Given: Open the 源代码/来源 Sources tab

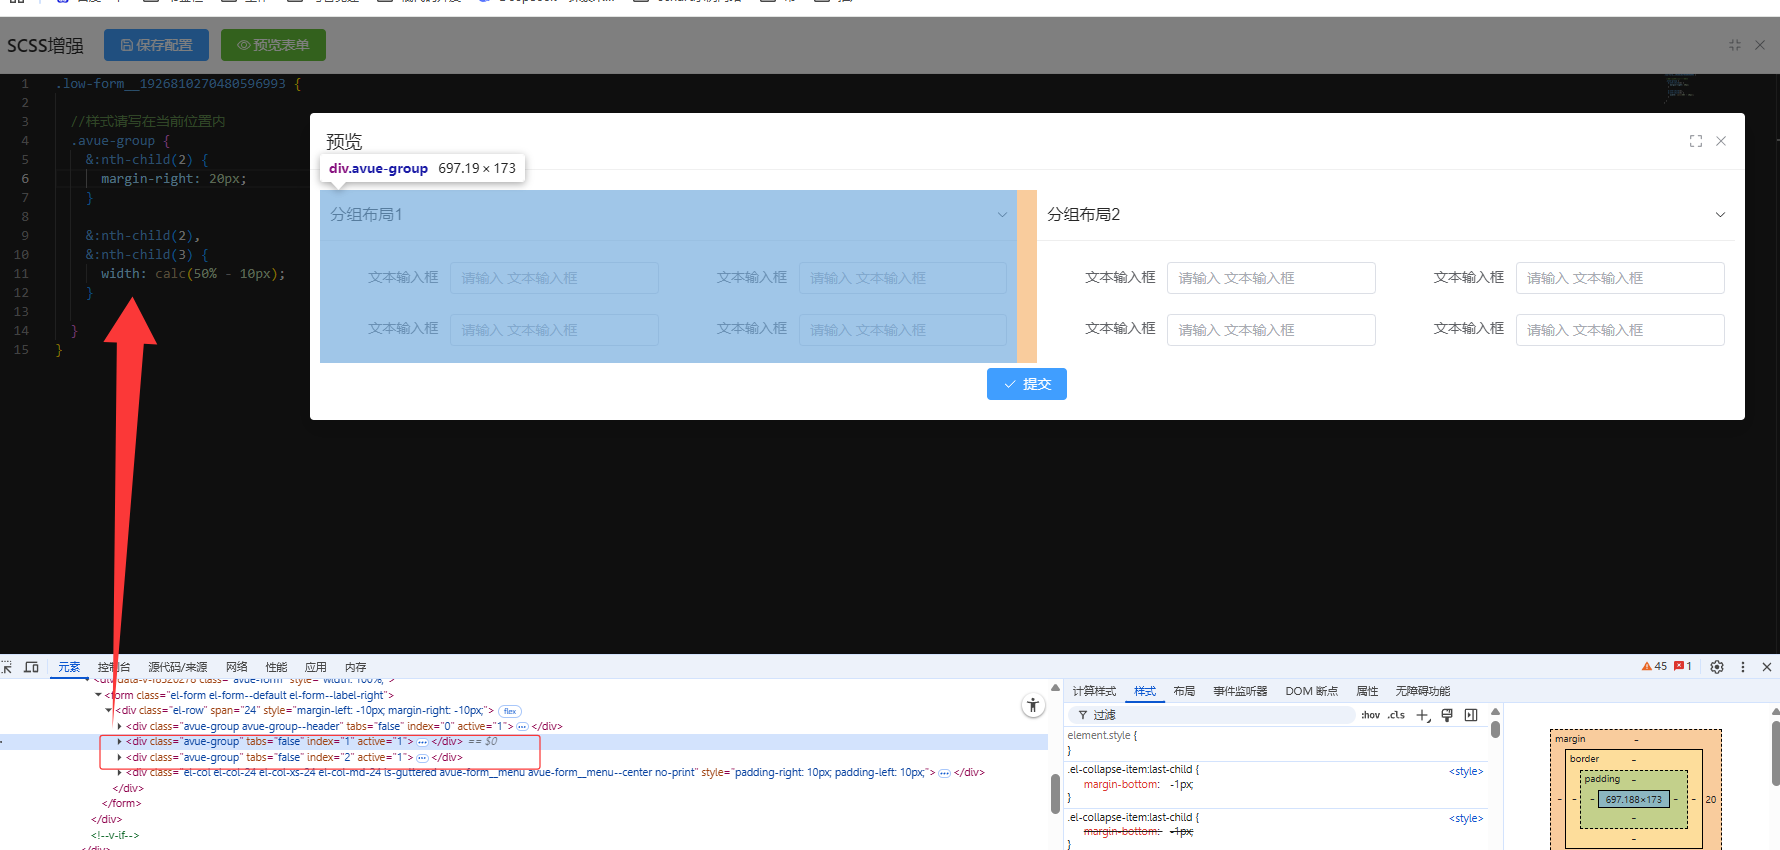Looking at the screenshot, I should pos(178,667).
